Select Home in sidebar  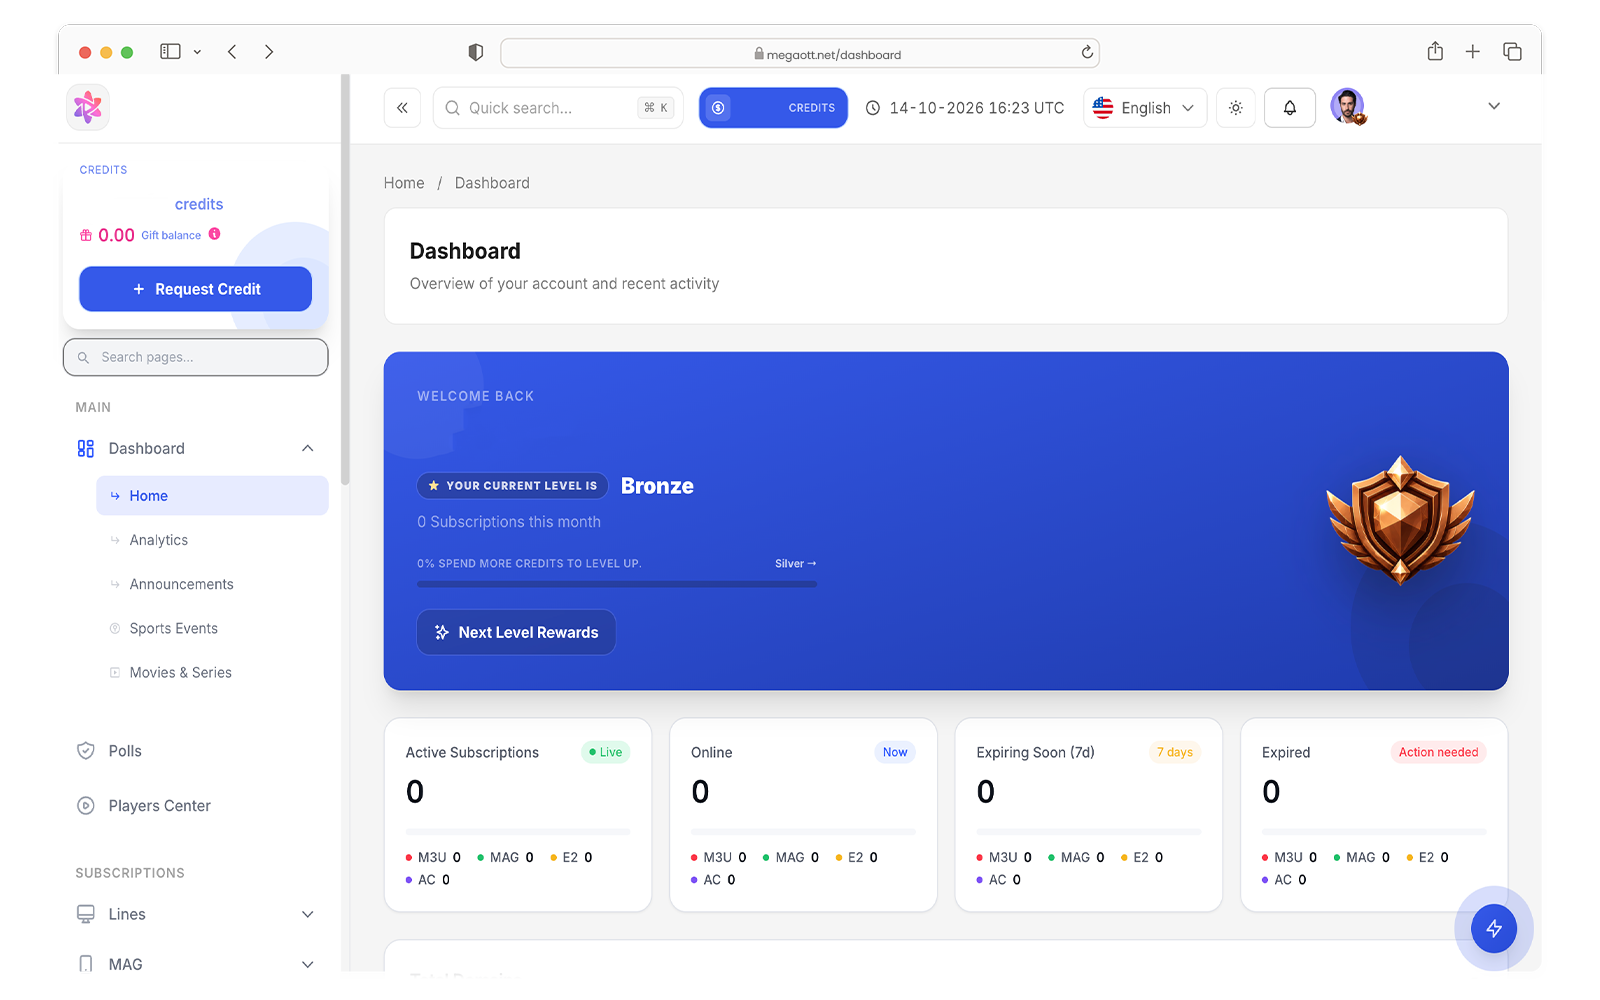pos(212,496)
